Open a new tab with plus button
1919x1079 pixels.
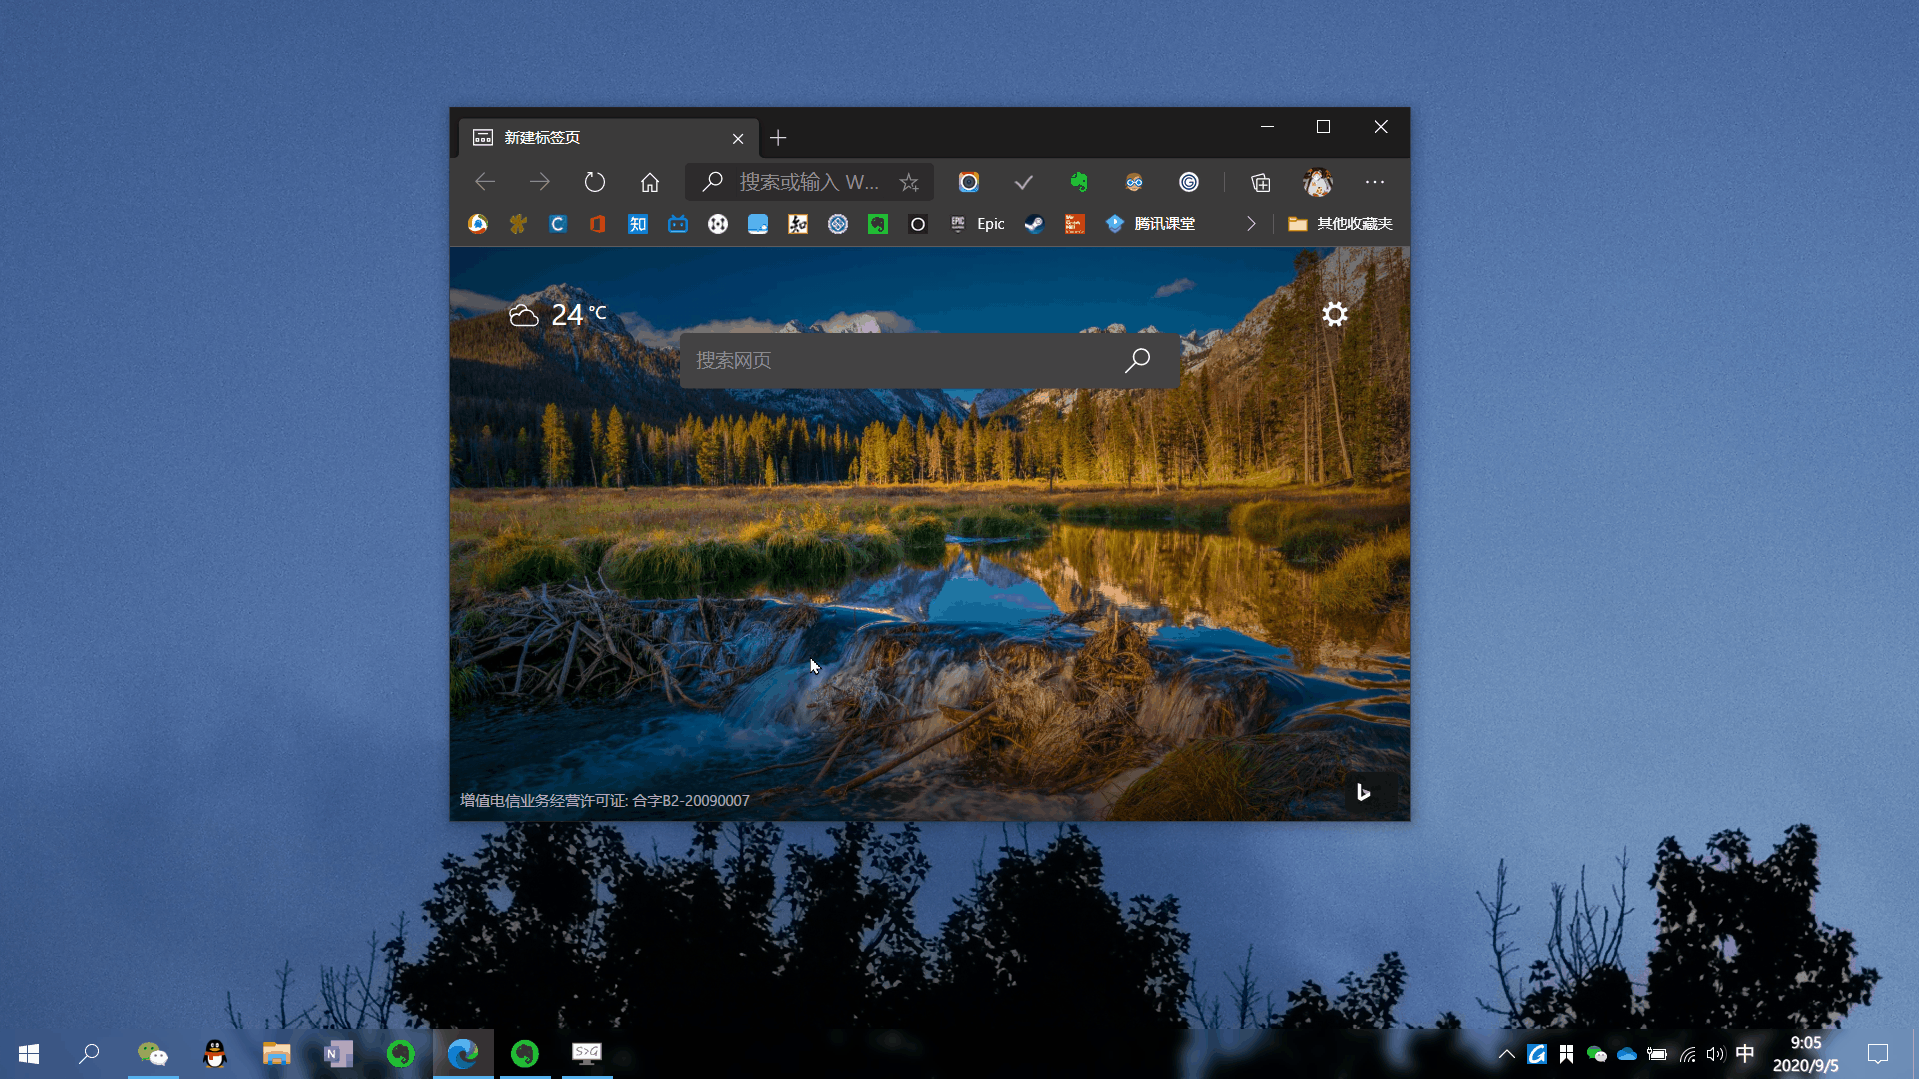(x=778, y=138)
